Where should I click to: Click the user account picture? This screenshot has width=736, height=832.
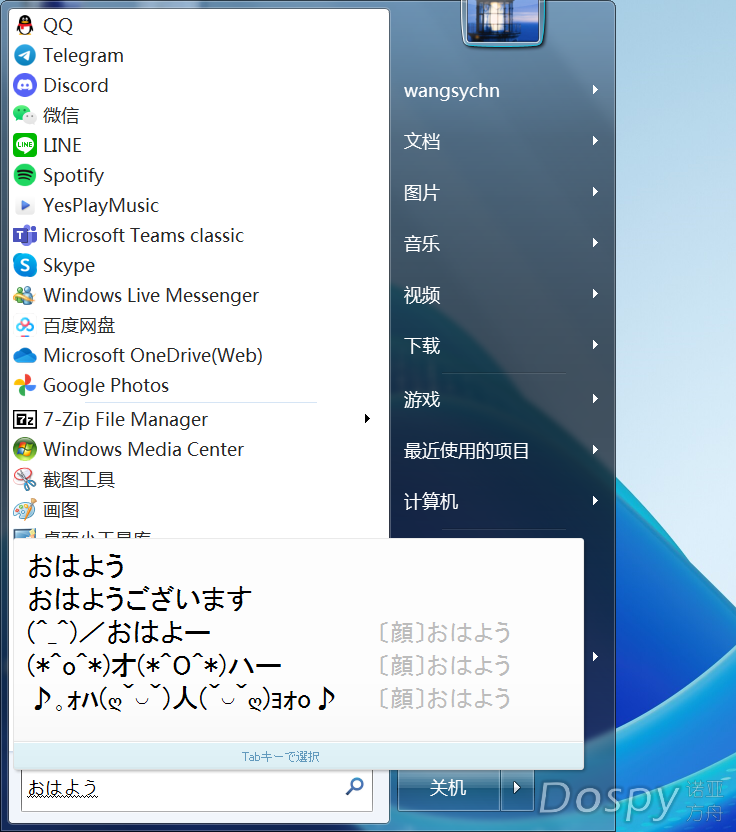tap(502, 21)
